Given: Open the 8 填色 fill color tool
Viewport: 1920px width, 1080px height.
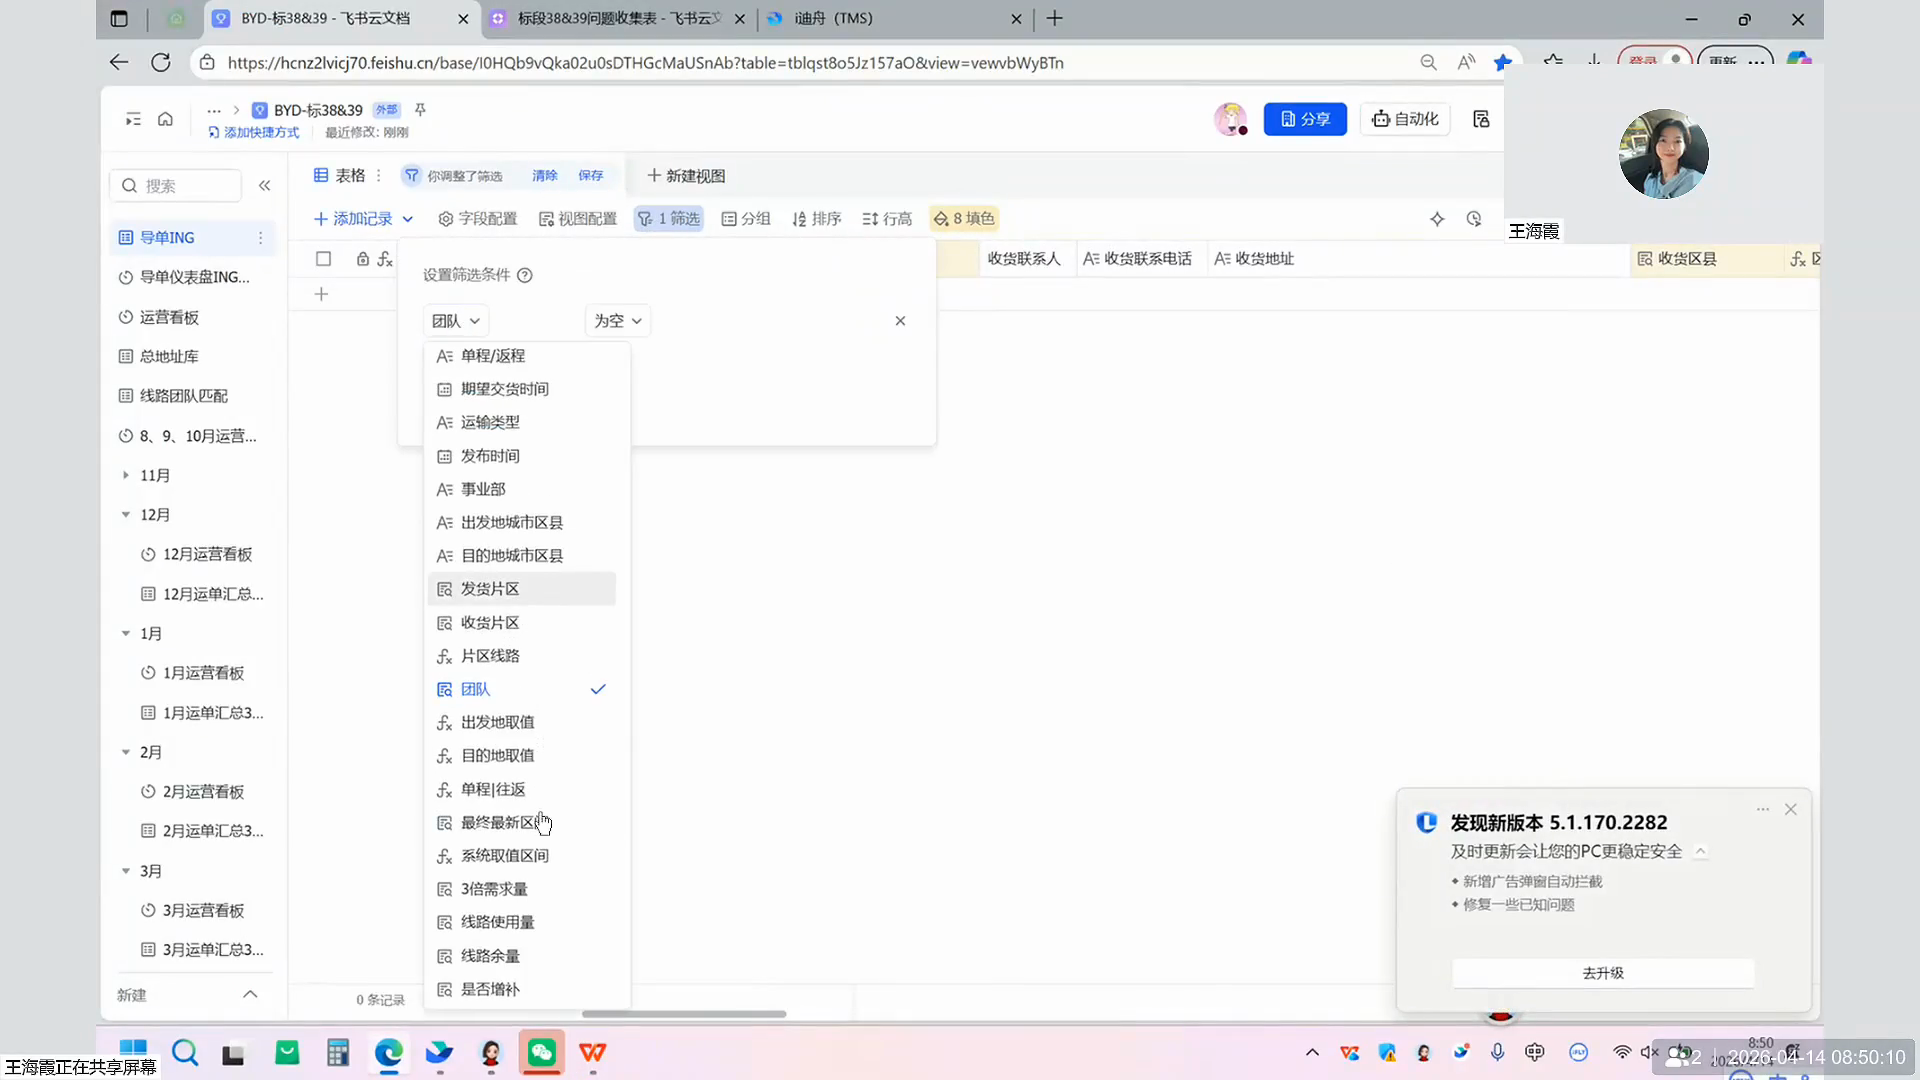Looking at the screenshot, I should (964, 219).
